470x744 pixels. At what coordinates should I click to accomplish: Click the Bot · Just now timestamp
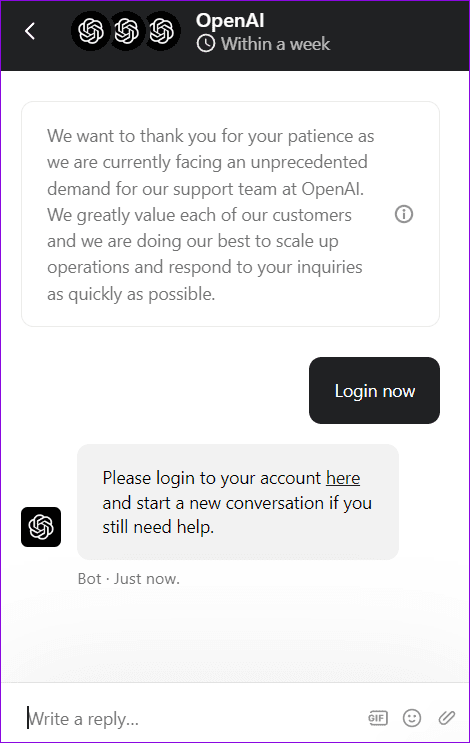pos(129,579)
